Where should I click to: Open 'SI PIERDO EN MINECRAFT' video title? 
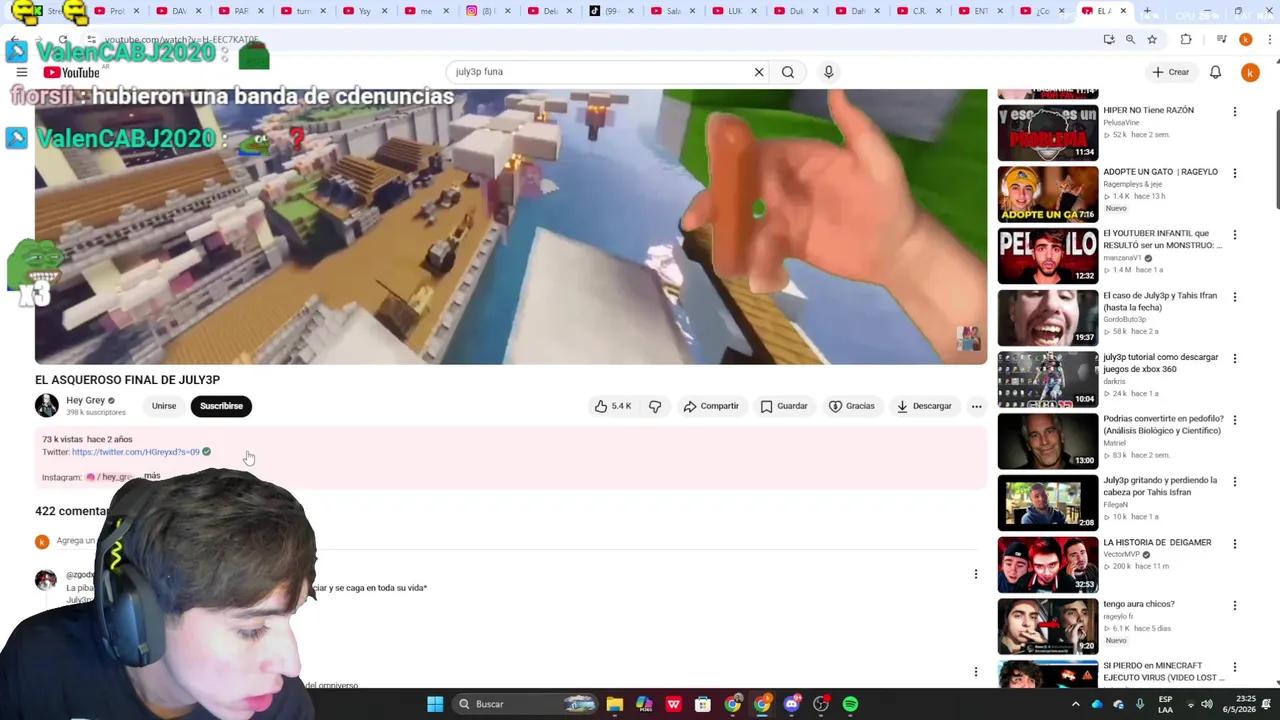click(1163, 672)
